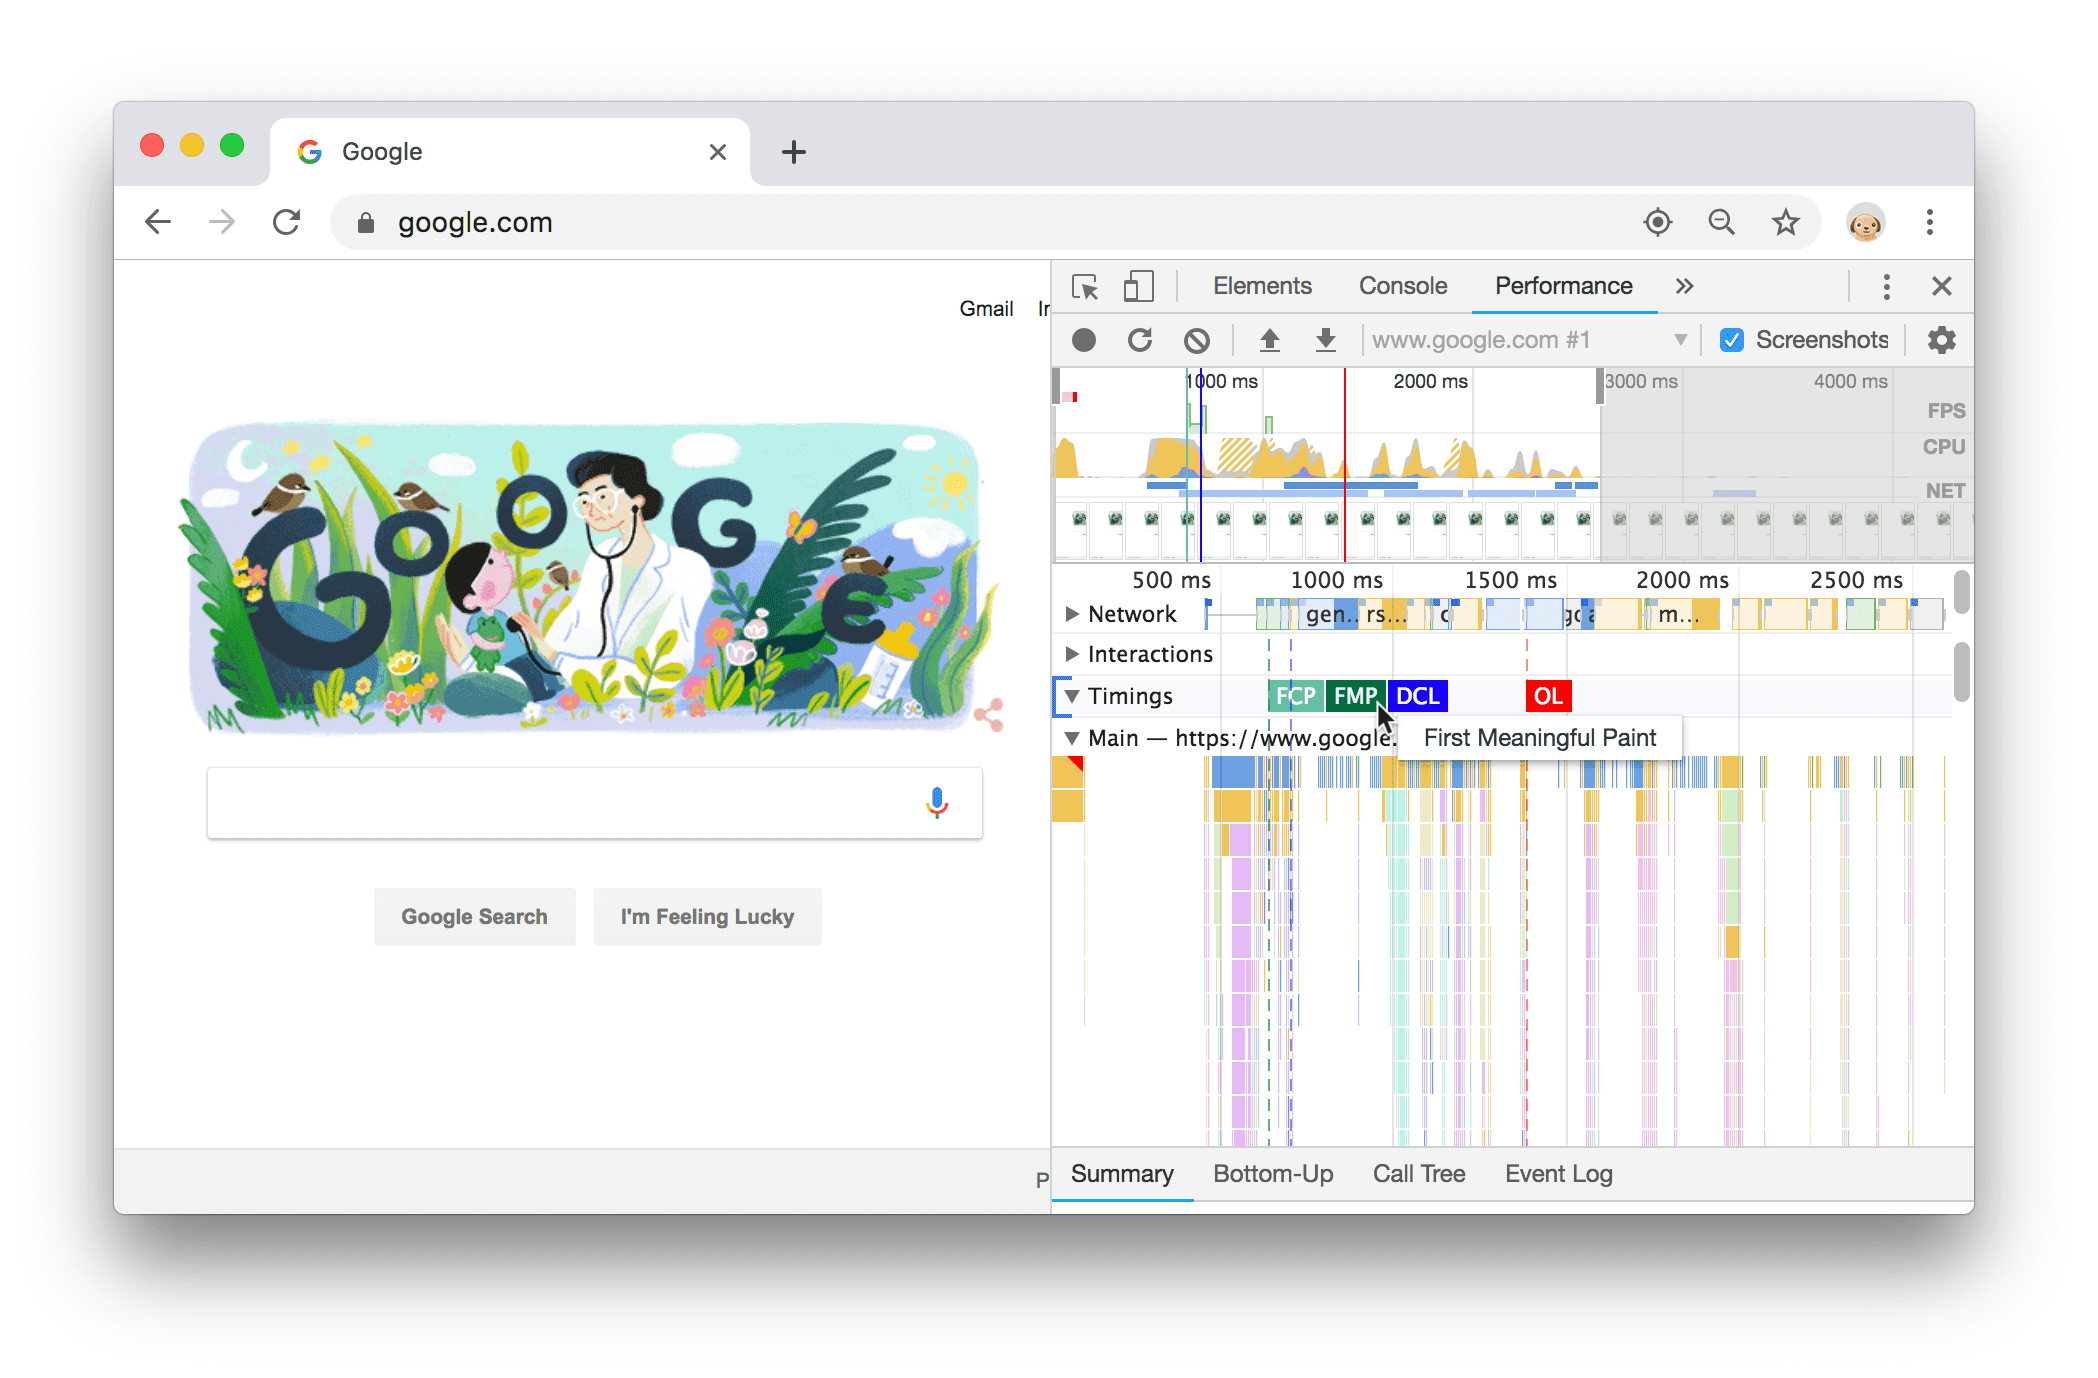Click the DevTools settings gear icon
The width and height of the screenshot is (2098, 1378).
[x=1941, y=340]
